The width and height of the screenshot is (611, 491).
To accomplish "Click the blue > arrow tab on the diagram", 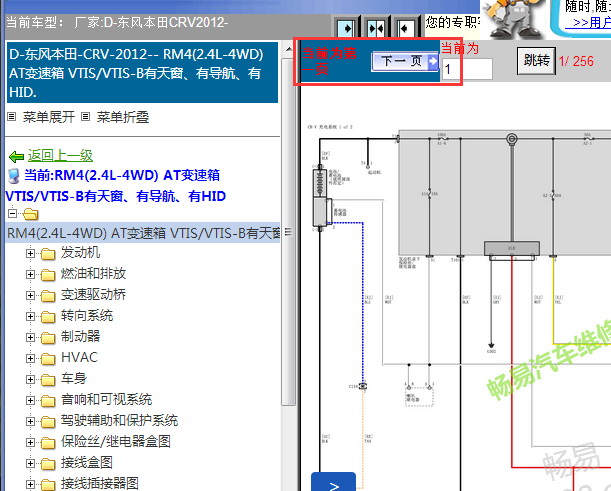I will point(334,482).
